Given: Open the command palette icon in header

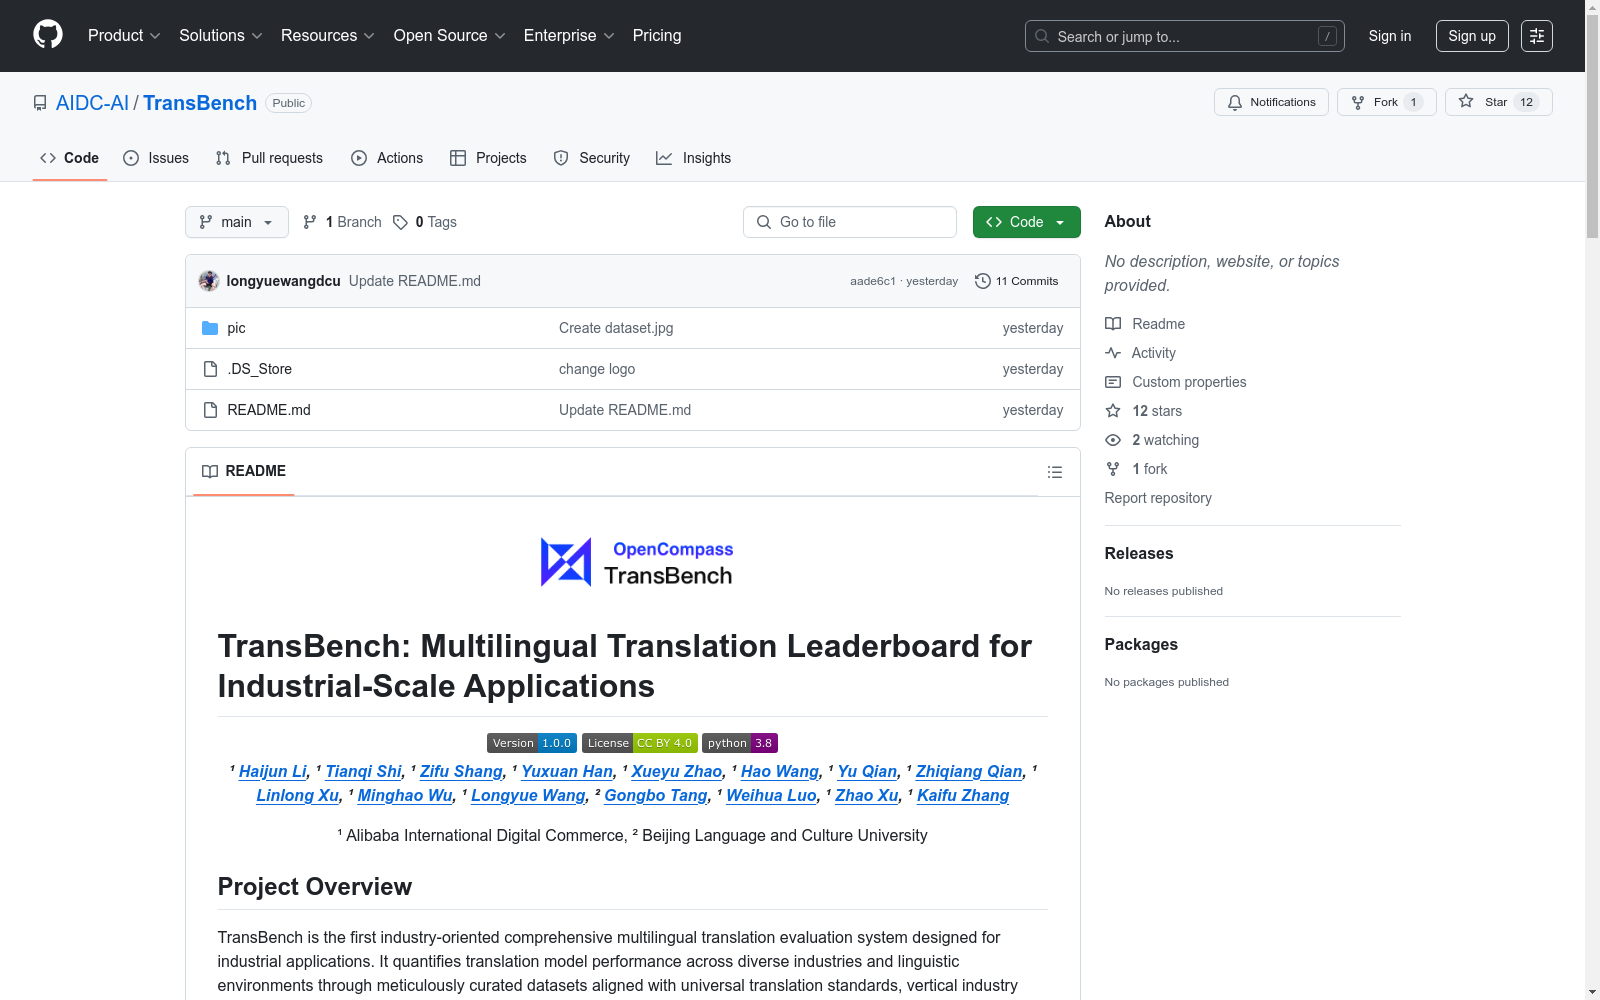Looking at the screenshot, I should (x=1537, y=36).
